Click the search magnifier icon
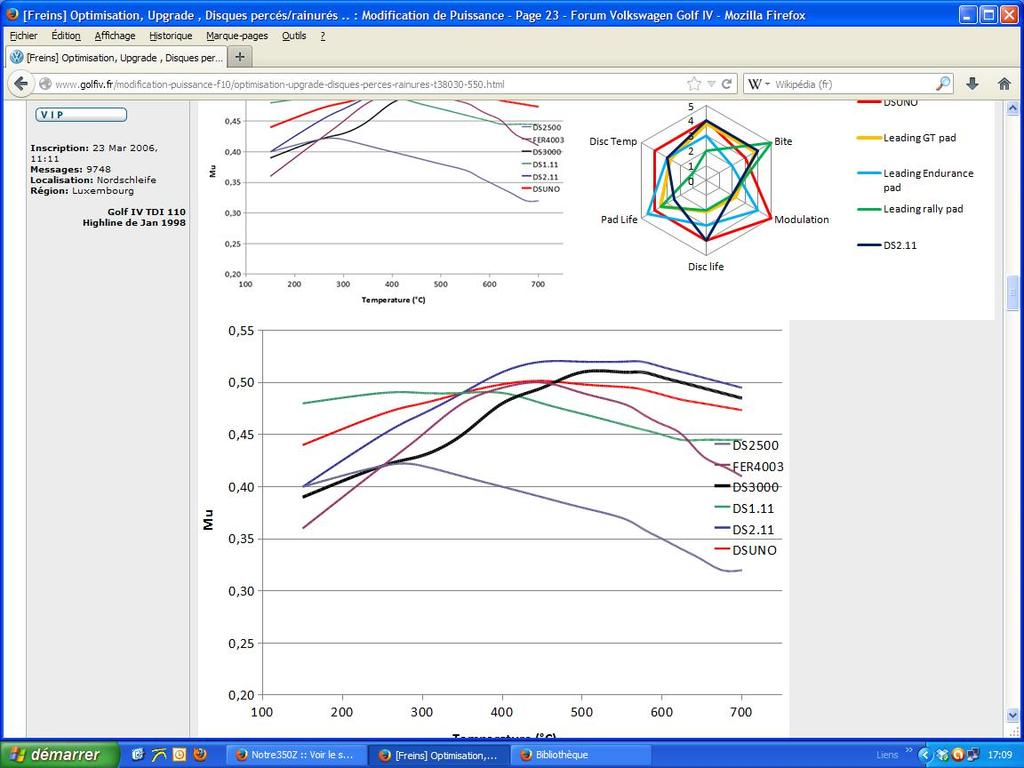The height and width of the screenshot is (768, 1024). pos(943,84)
